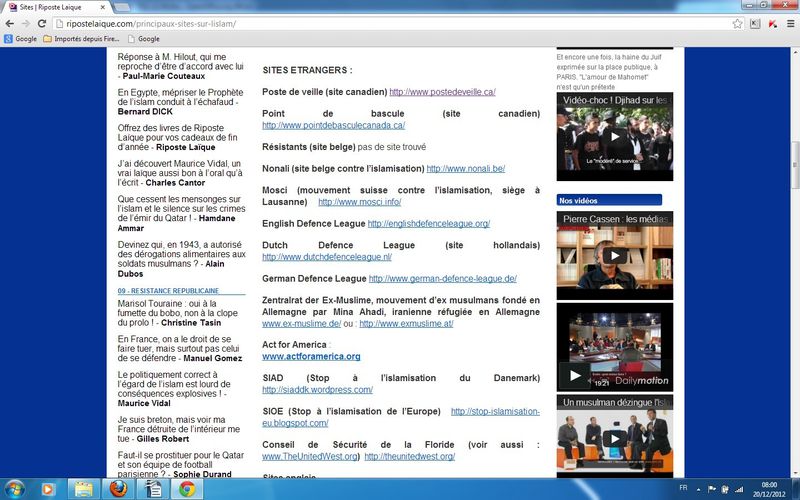Open the Nos vidéos section header
800x500 pixels.
pos(609,200)
